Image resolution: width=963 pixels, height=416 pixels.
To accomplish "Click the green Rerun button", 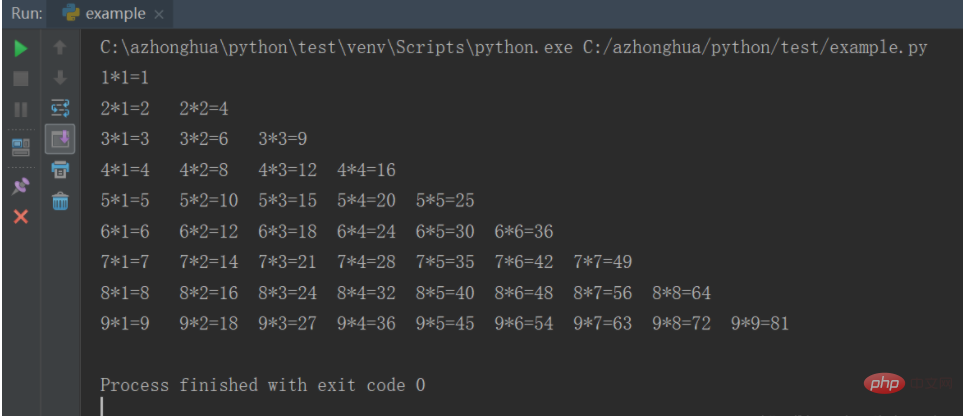I will pyautogui.click(x=20, y=48).
